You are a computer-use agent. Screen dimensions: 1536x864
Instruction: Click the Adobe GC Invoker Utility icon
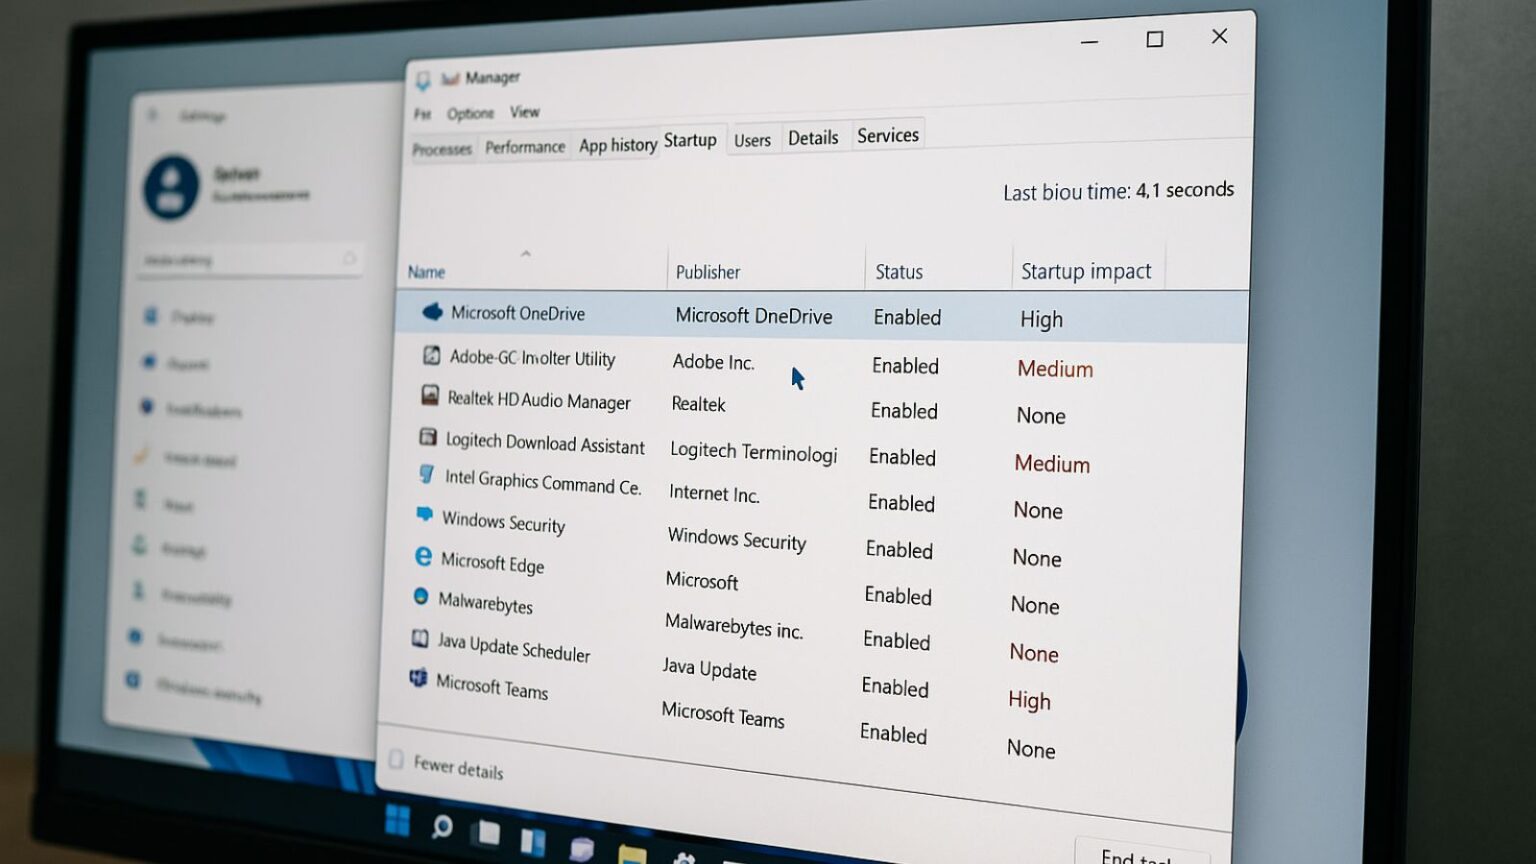(431, 355)
